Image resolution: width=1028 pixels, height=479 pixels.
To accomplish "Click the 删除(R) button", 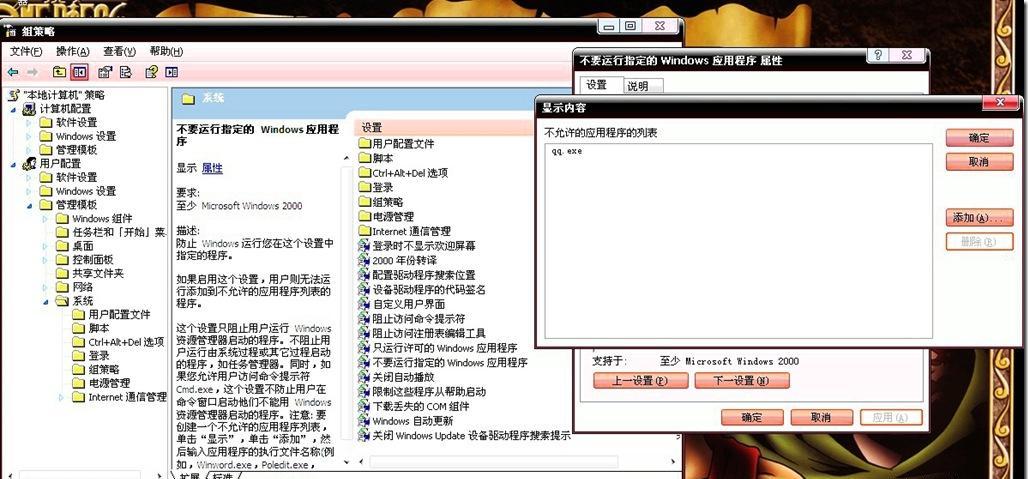I will point(979,241).
